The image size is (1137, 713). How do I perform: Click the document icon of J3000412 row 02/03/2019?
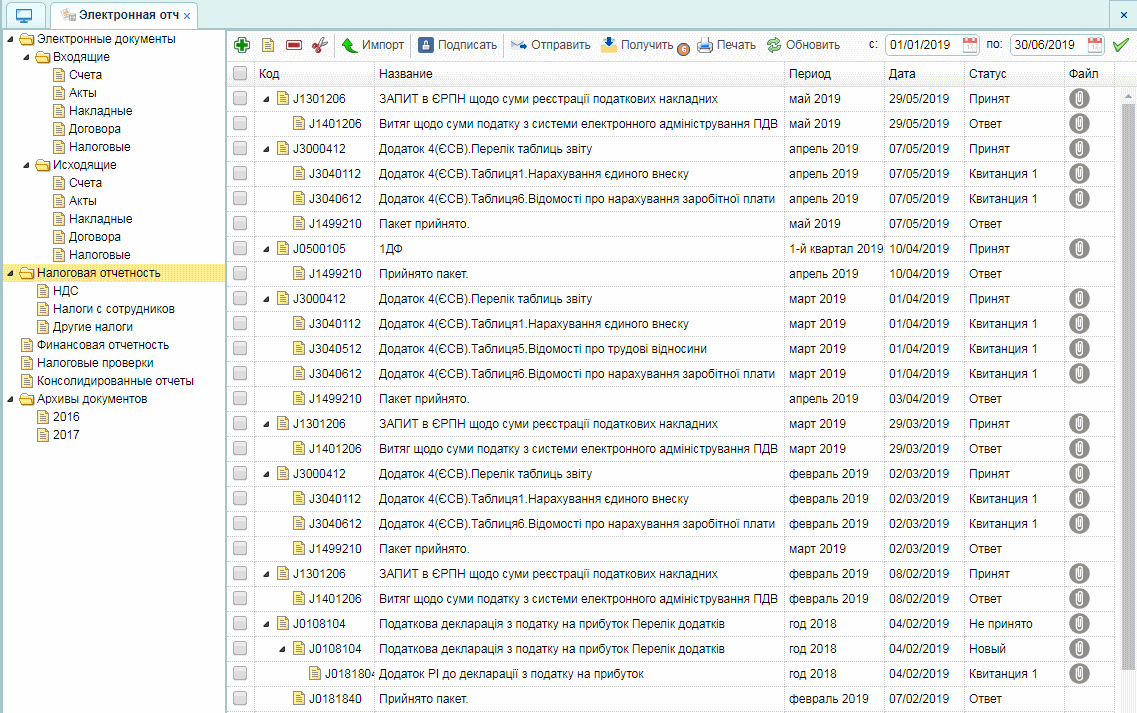tap(284, 473)
